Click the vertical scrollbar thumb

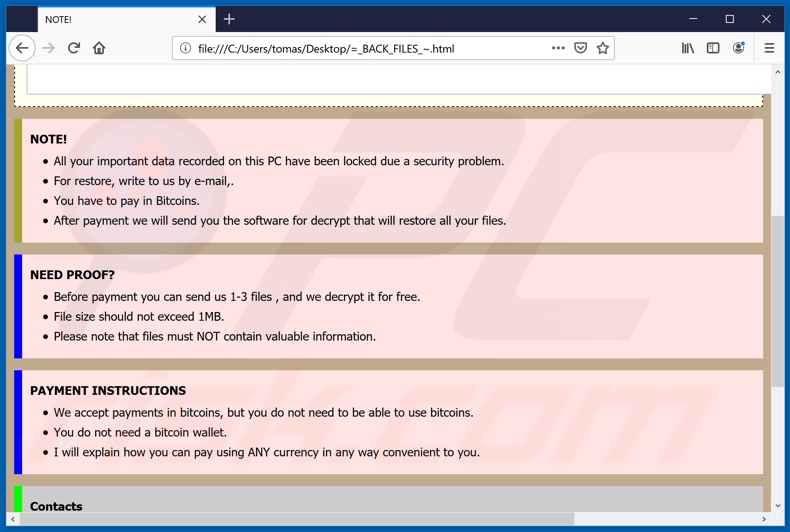pyautogui.click(x=778, y=301)
